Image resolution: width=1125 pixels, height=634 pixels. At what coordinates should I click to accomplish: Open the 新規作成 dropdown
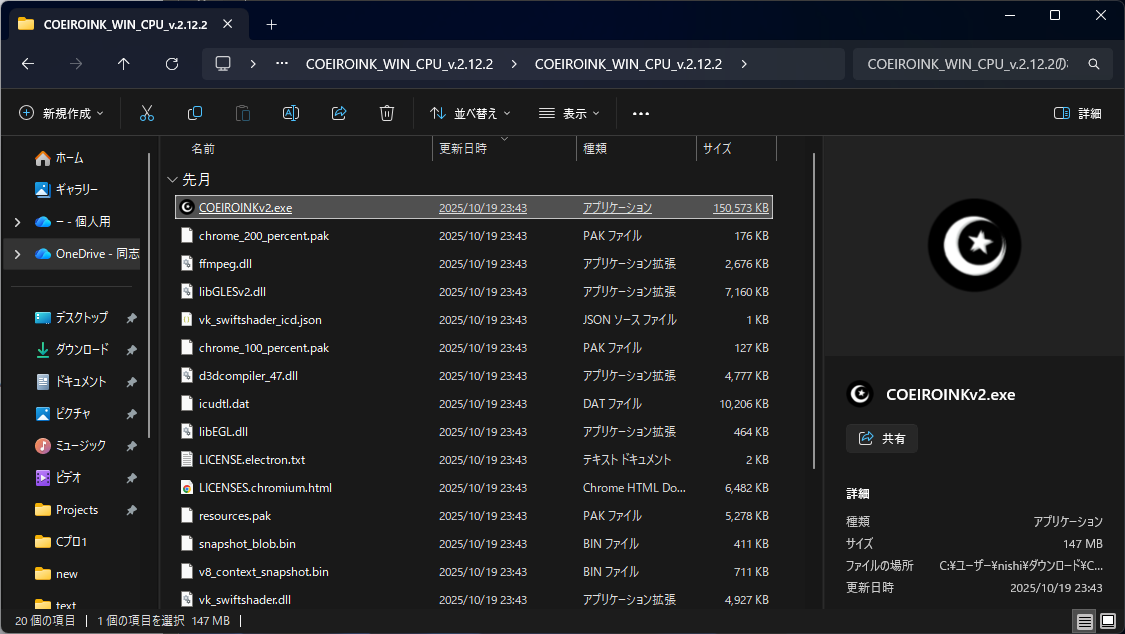coord(61,113)
